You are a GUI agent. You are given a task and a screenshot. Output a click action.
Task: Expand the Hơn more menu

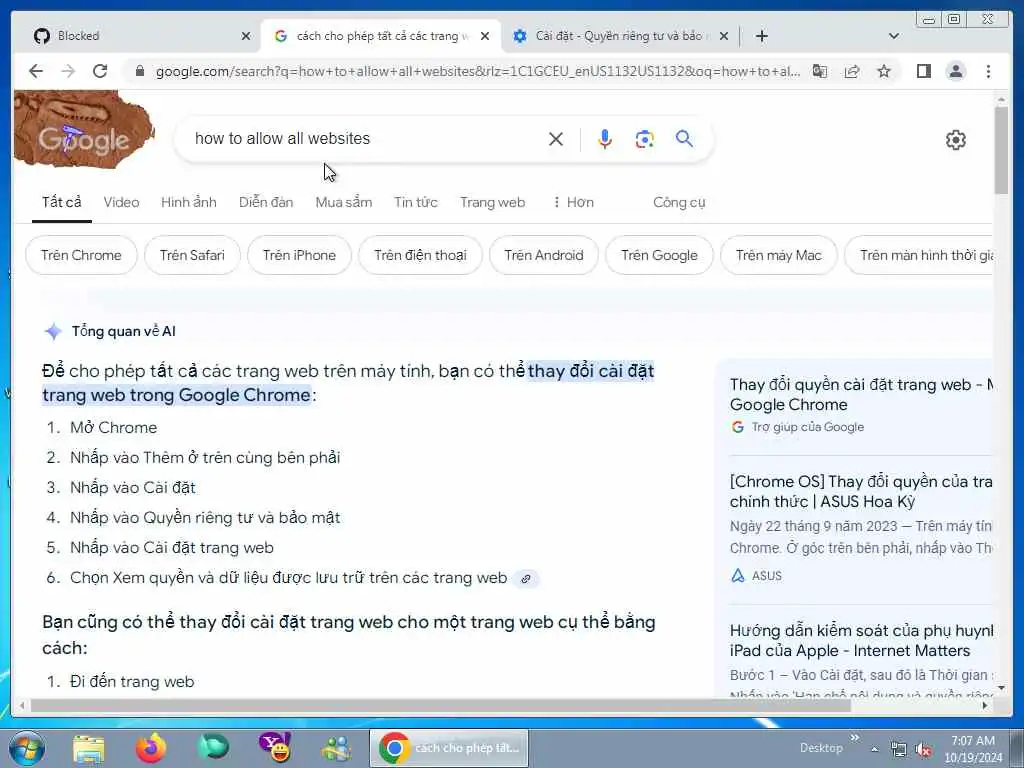(573, 202)
